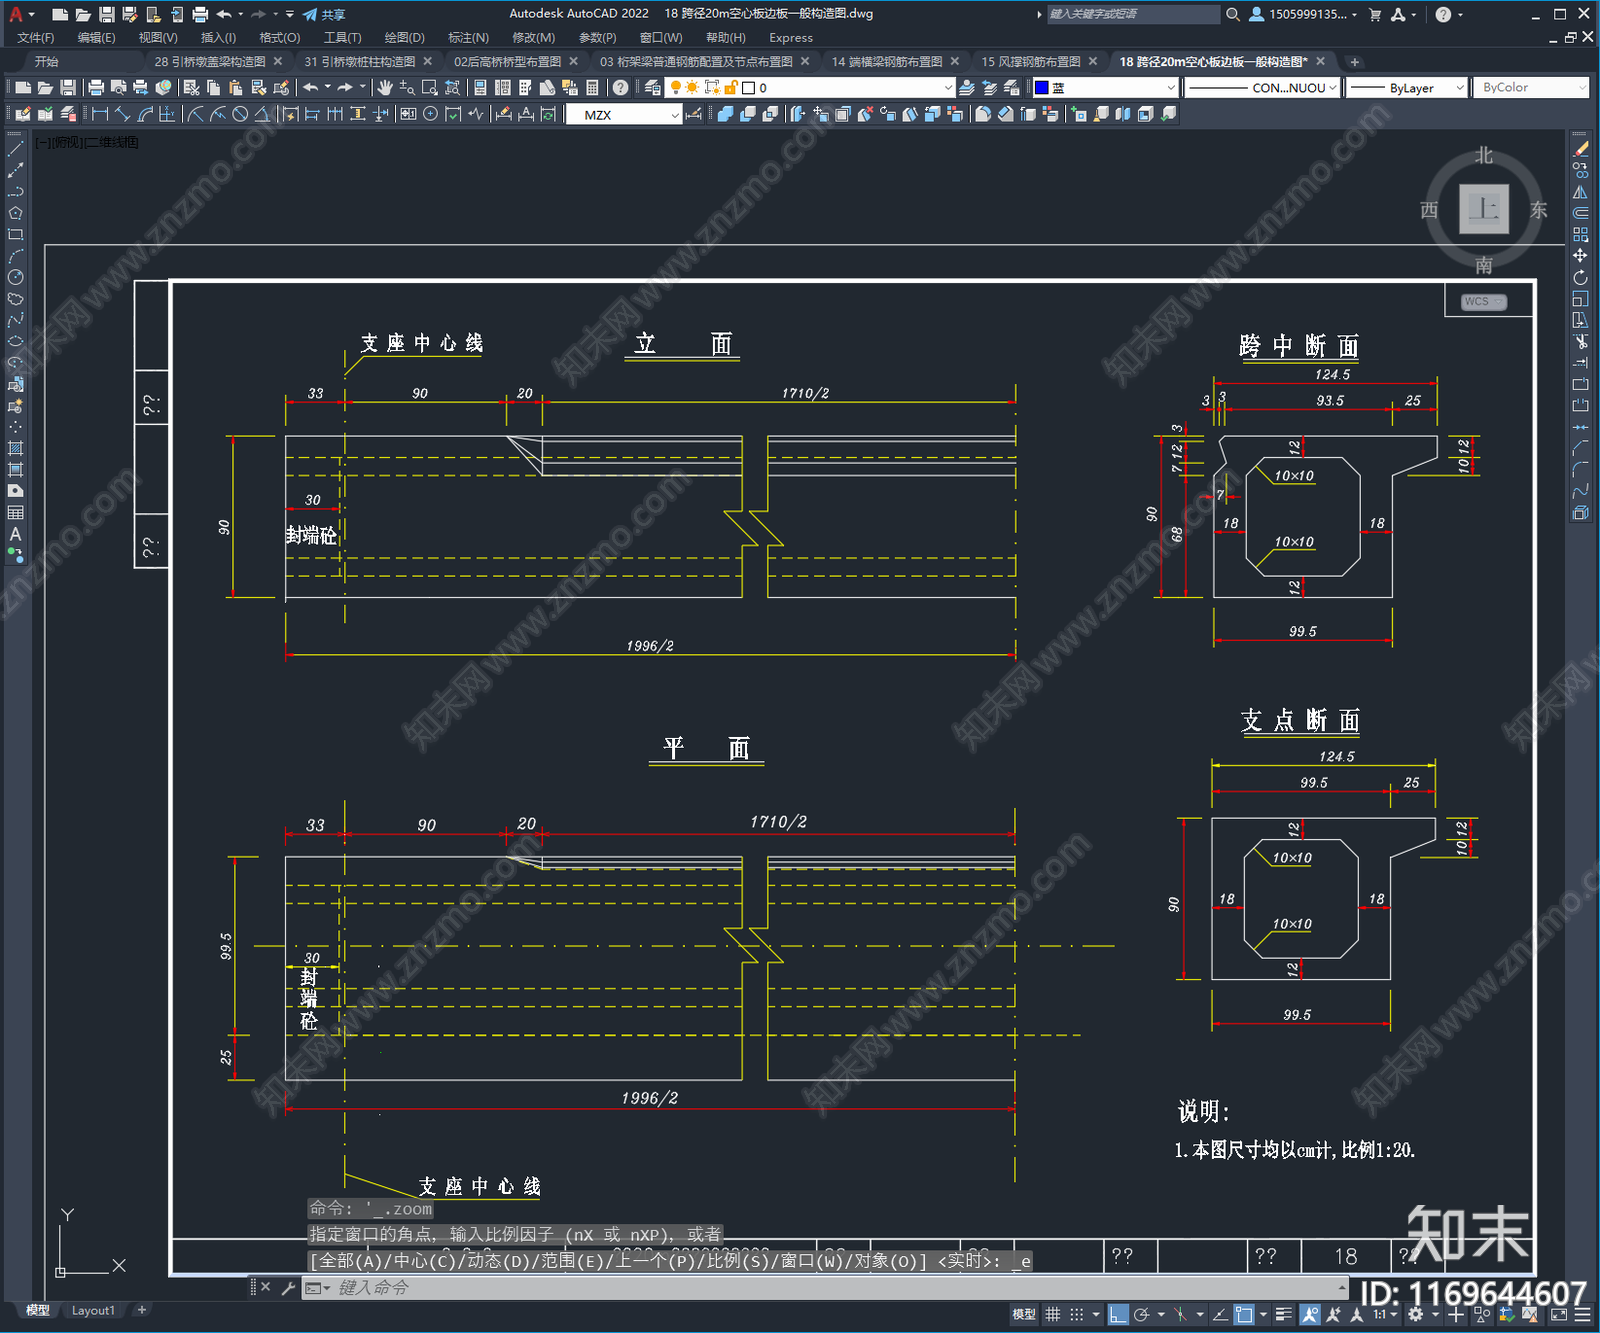1600x1333 pixels.
Task: Click the 模型 model space button in the status bar
Action: point(1024,1315)
